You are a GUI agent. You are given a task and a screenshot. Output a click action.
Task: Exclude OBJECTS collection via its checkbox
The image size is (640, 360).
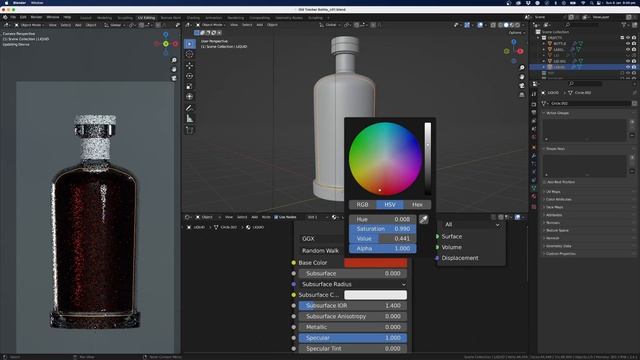(x=622, y=38)
